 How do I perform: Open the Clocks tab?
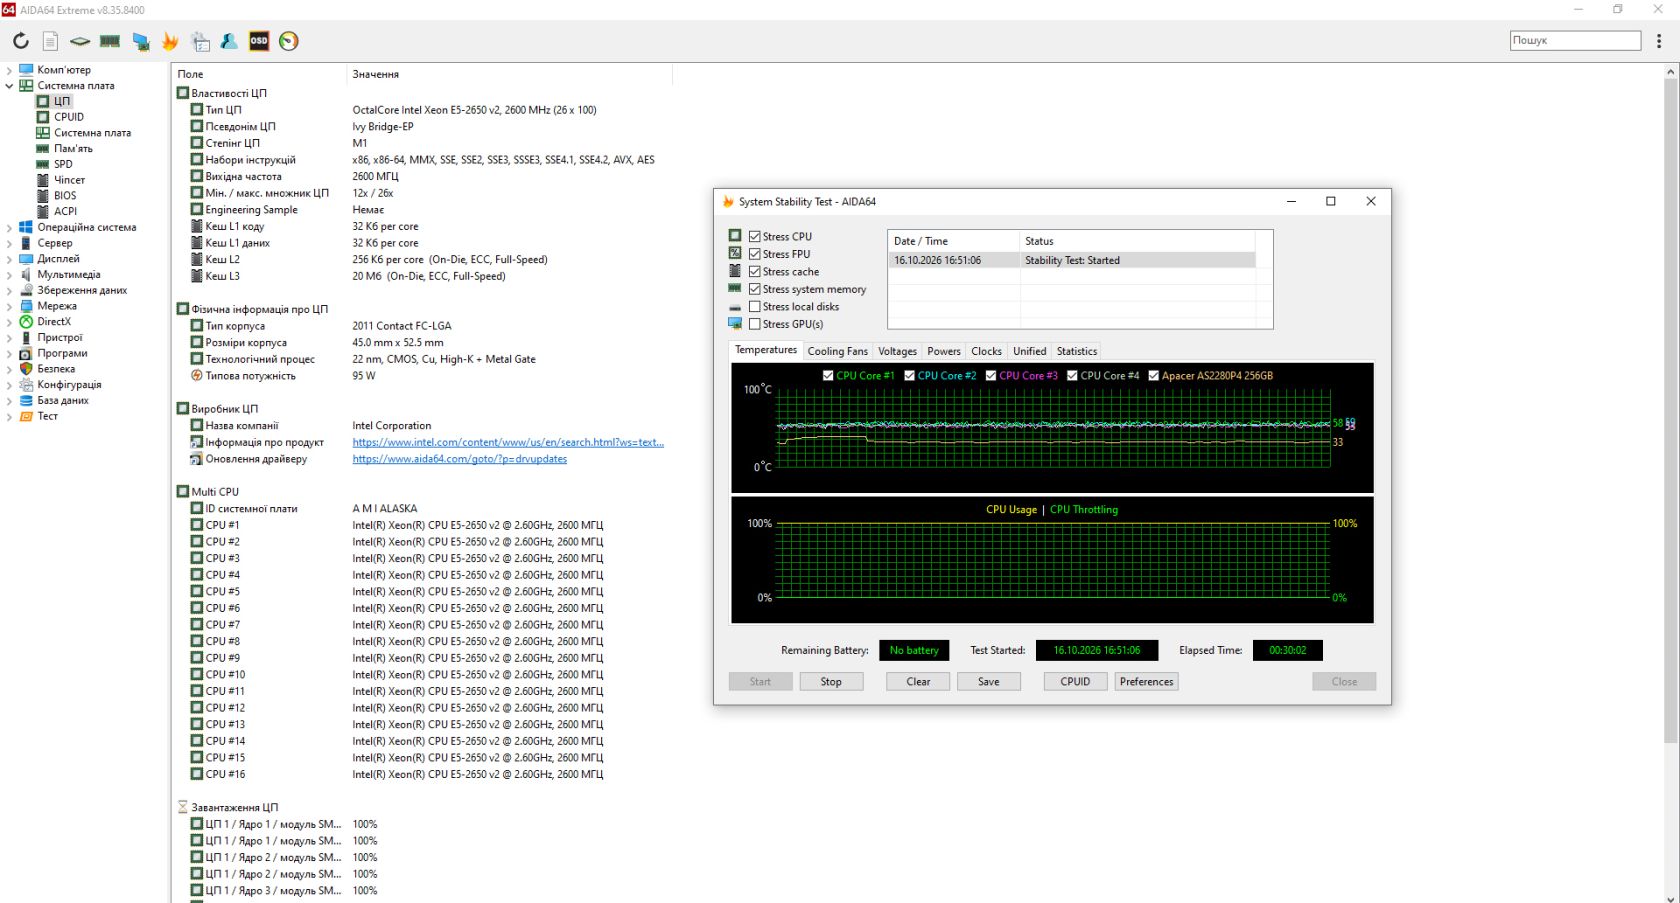point(986,351)
